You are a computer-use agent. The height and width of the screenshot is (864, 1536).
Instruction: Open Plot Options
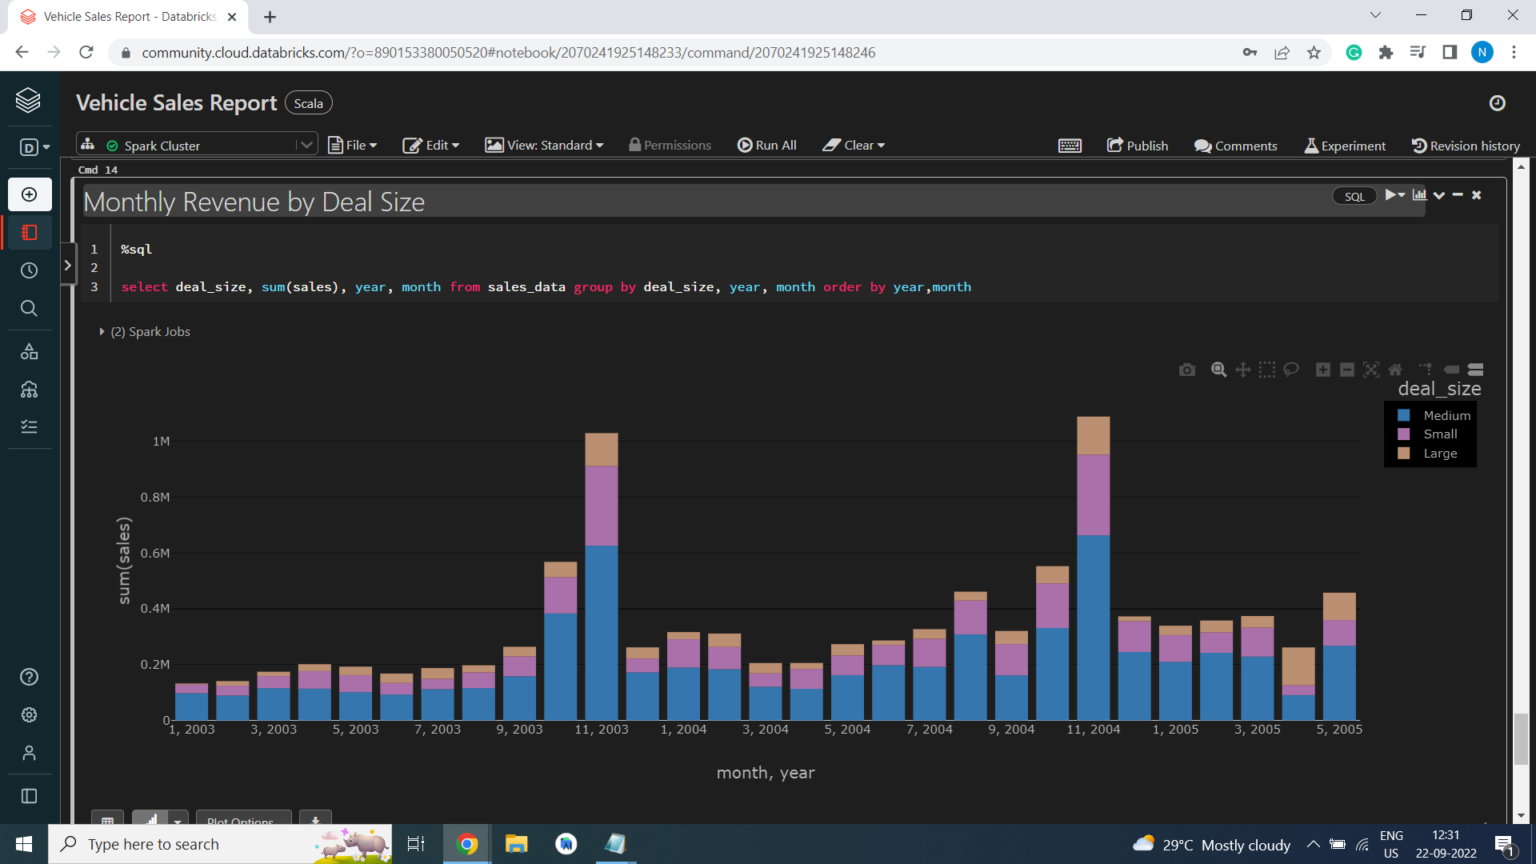coord(244,820)
